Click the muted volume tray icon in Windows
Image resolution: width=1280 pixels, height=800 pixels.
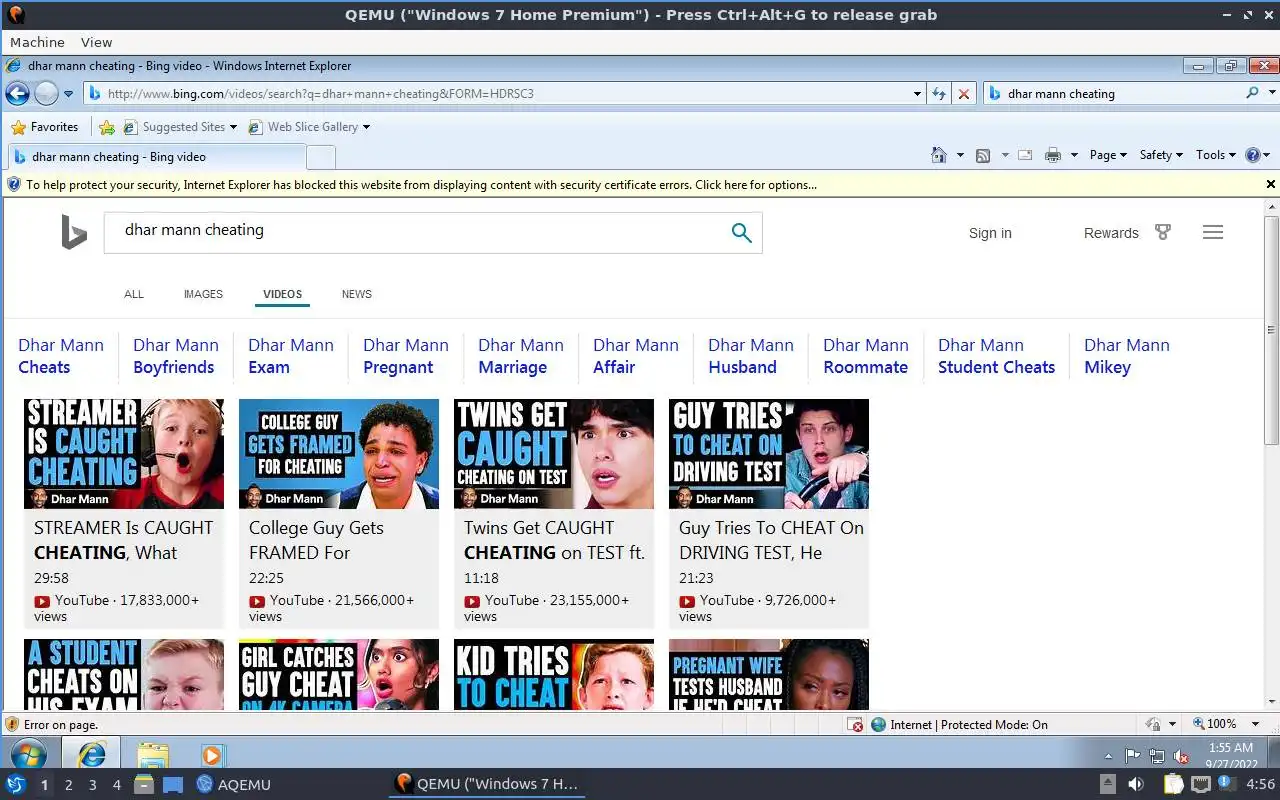[1181, 756]
